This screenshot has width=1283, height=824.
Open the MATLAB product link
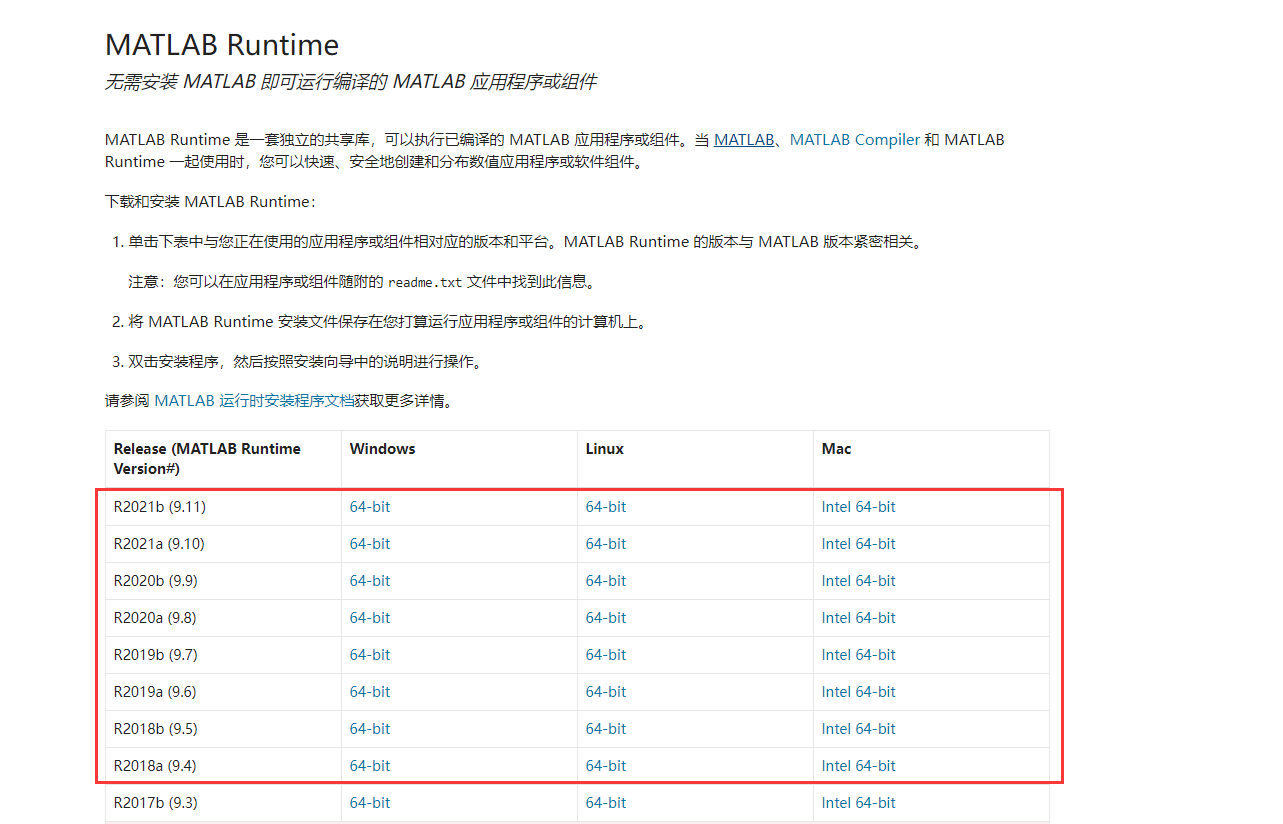pyautogui.click(x=744, y=139)
